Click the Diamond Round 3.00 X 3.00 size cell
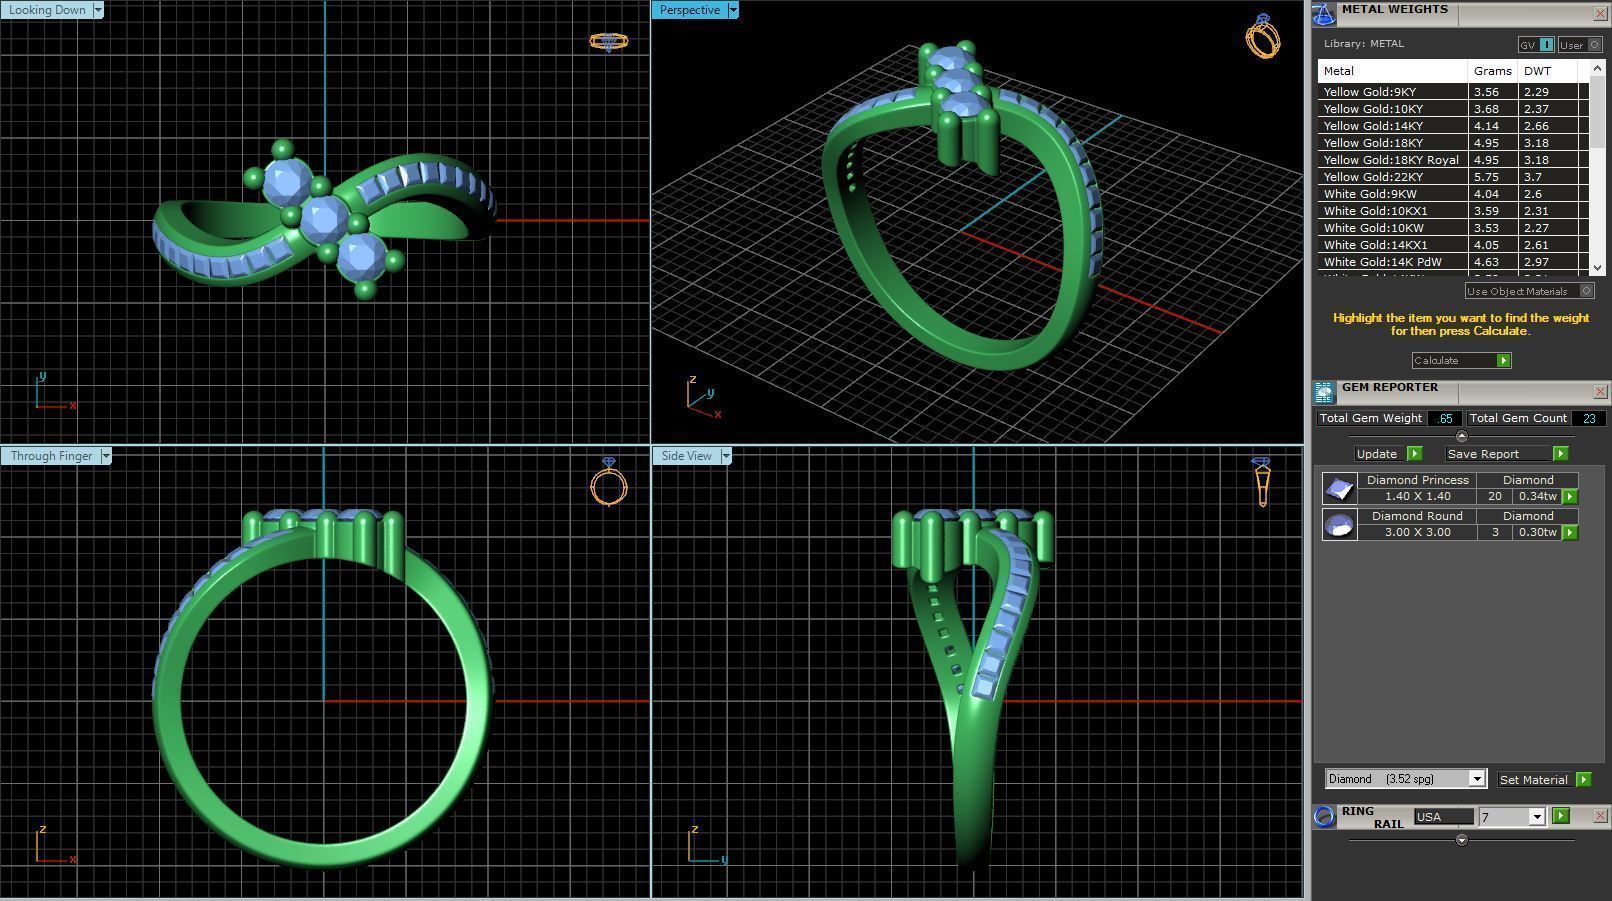 (1417, 532)
